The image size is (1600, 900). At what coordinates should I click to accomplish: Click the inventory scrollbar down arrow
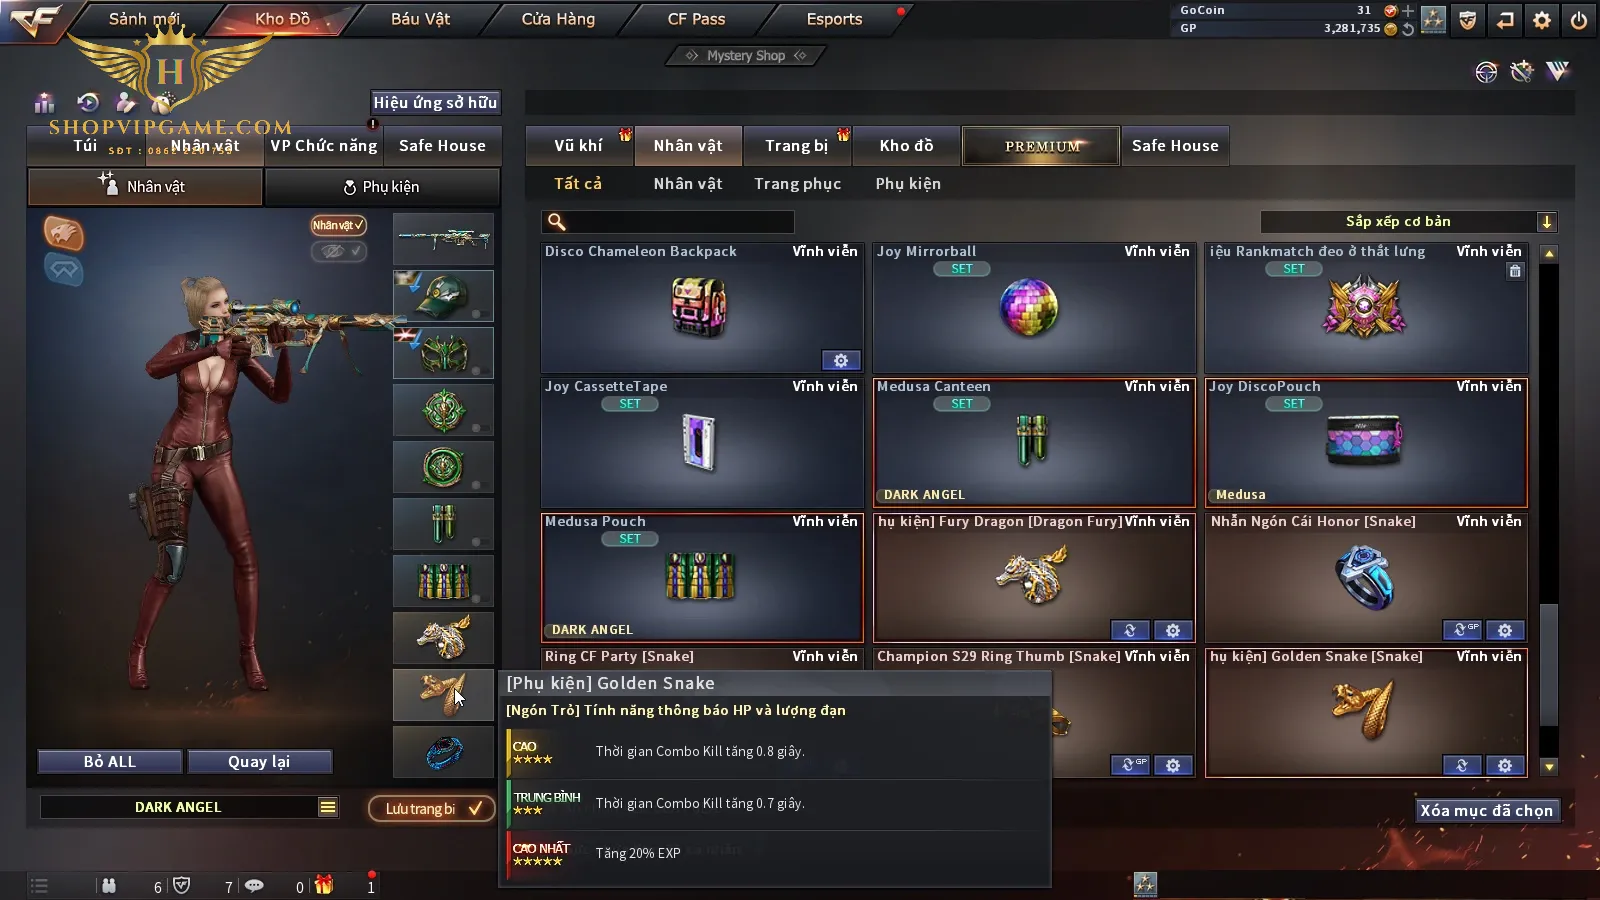click(1549, 767)
